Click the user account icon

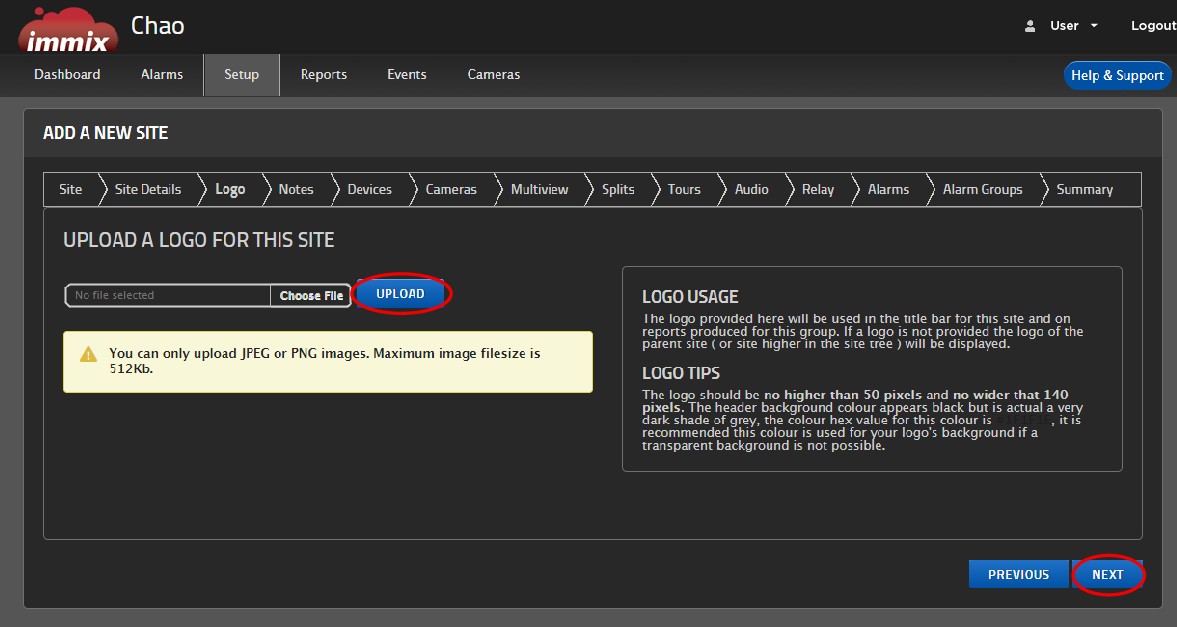[x=1031, y=26]
